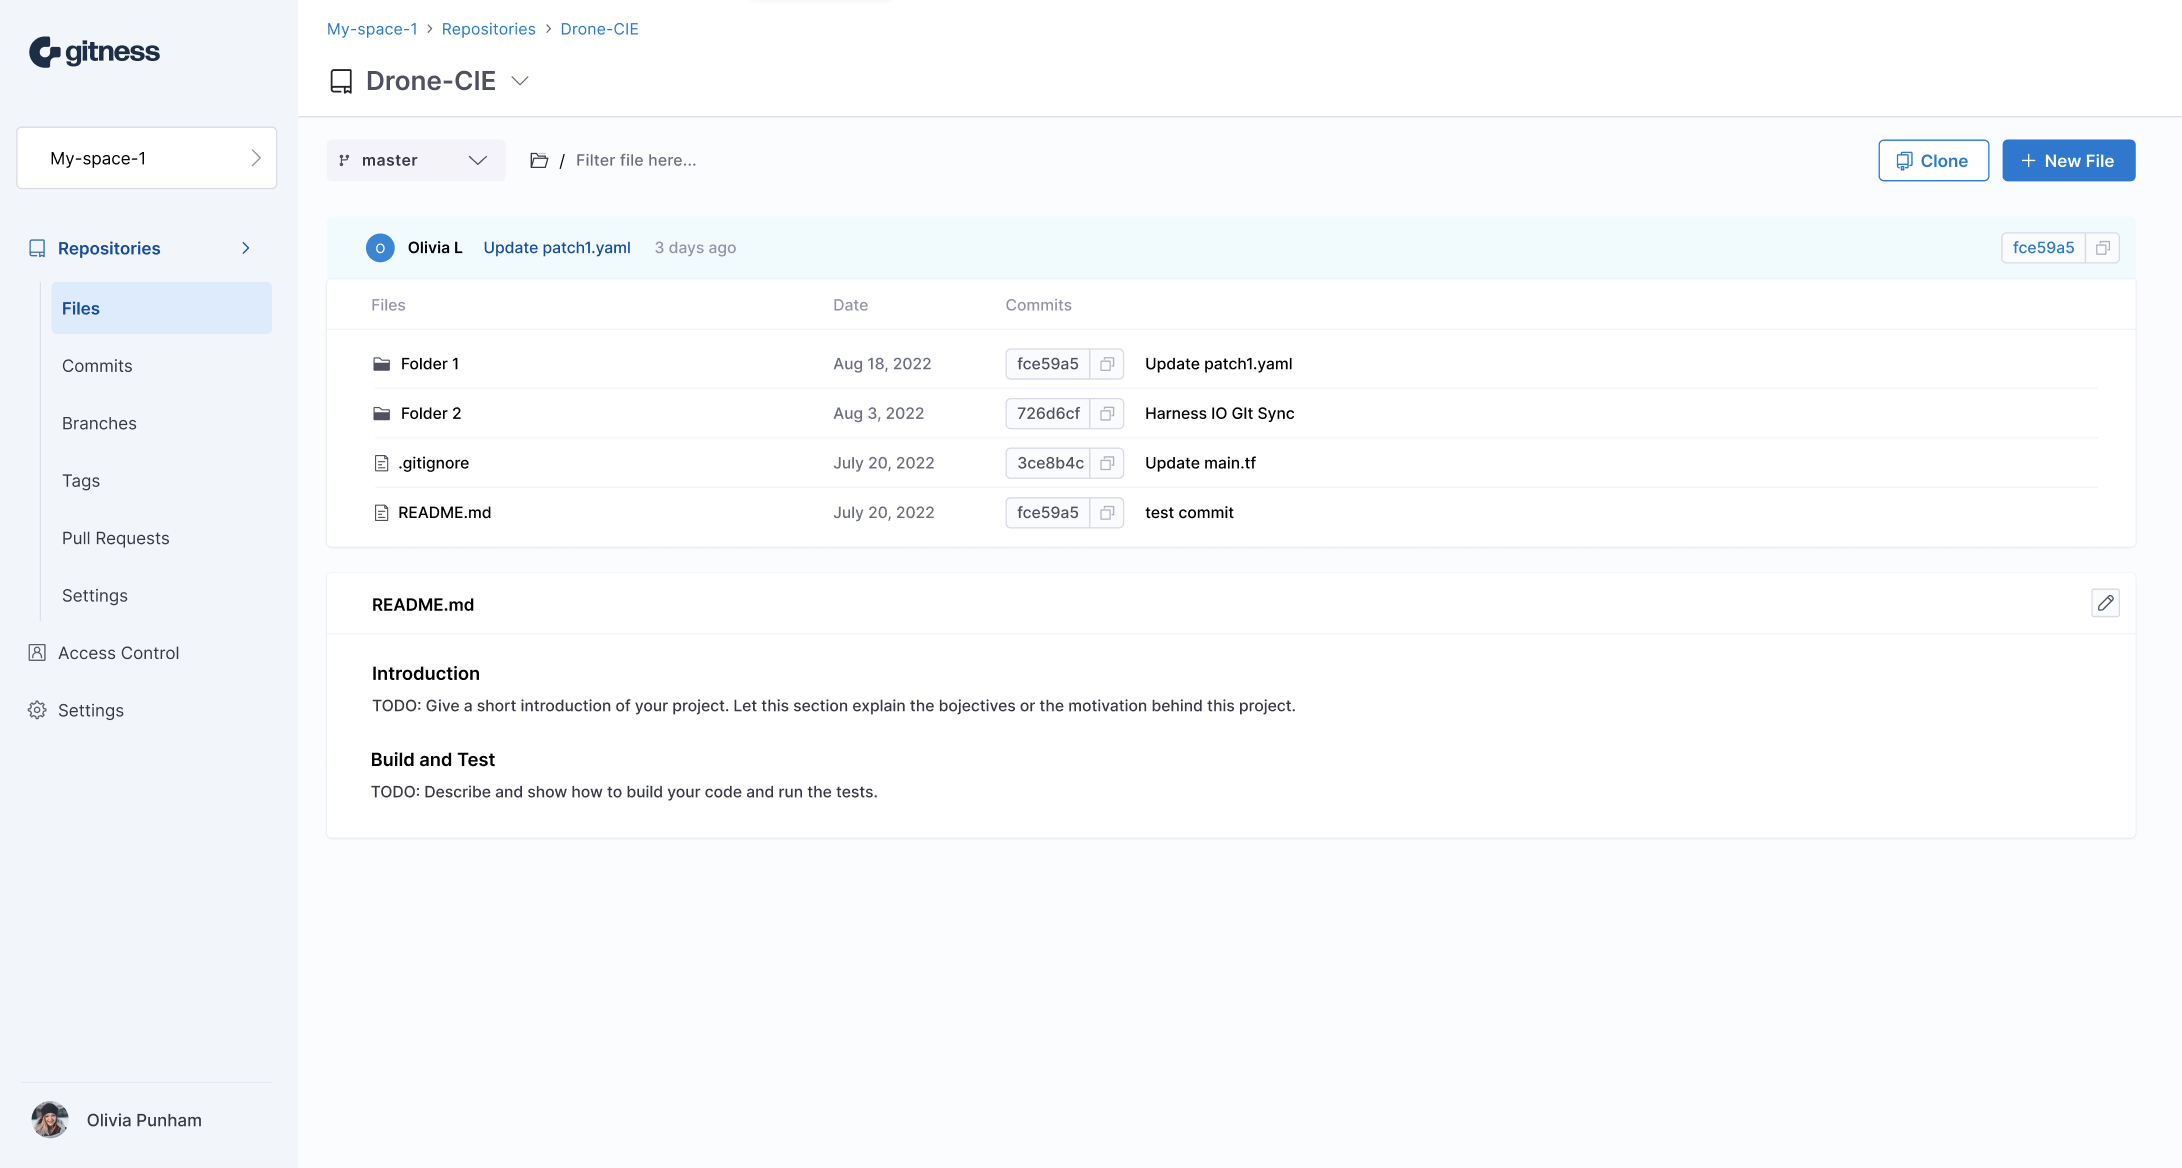Go to the Commits sidebar item
Screen dimensions: 2182x1168
coord(97,366)
